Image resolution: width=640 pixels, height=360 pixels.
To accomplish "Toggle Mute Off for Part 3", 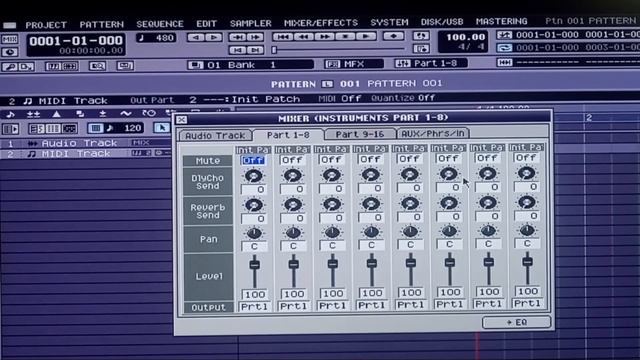I will (x=331, y=160).
